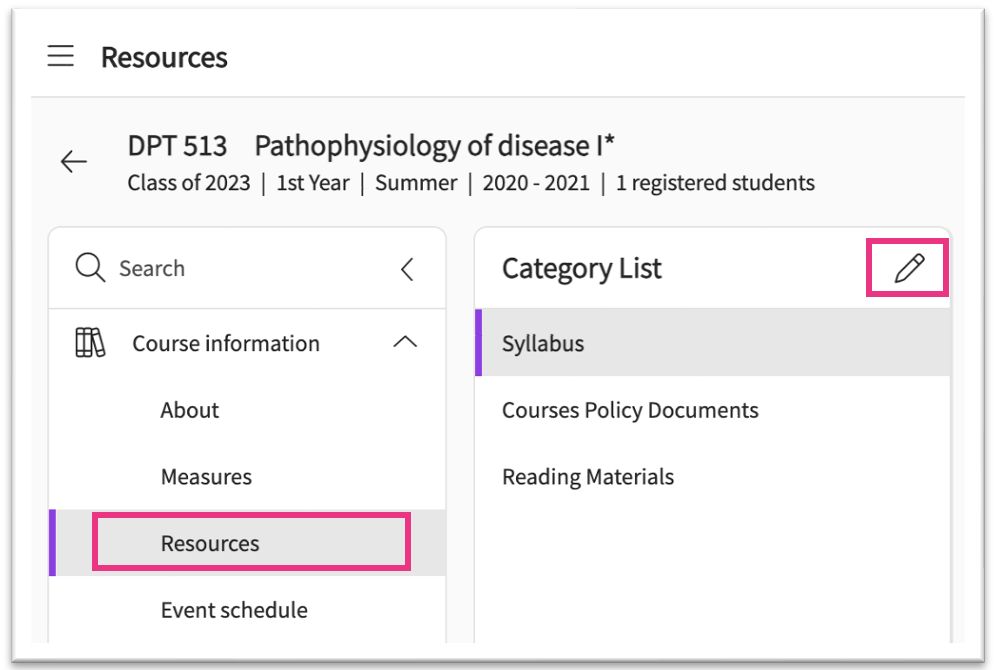Click the Category List heading
The width and height of the screenshot is (998, 670).
582,268
